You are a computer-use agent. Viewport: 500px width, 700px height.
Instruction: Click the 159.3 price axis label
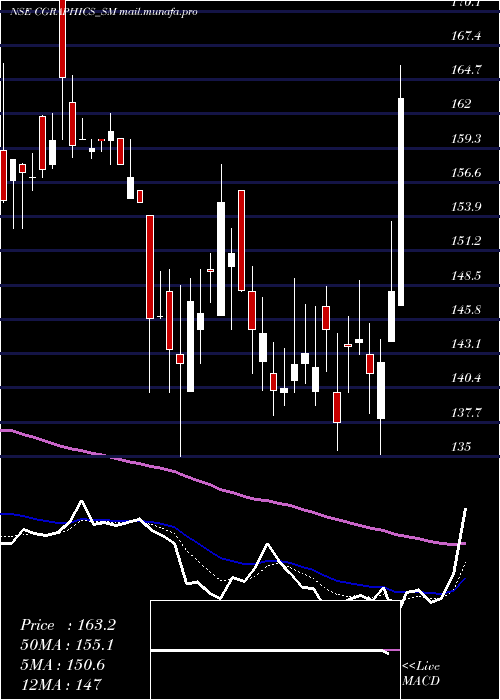tap(467, 138)
